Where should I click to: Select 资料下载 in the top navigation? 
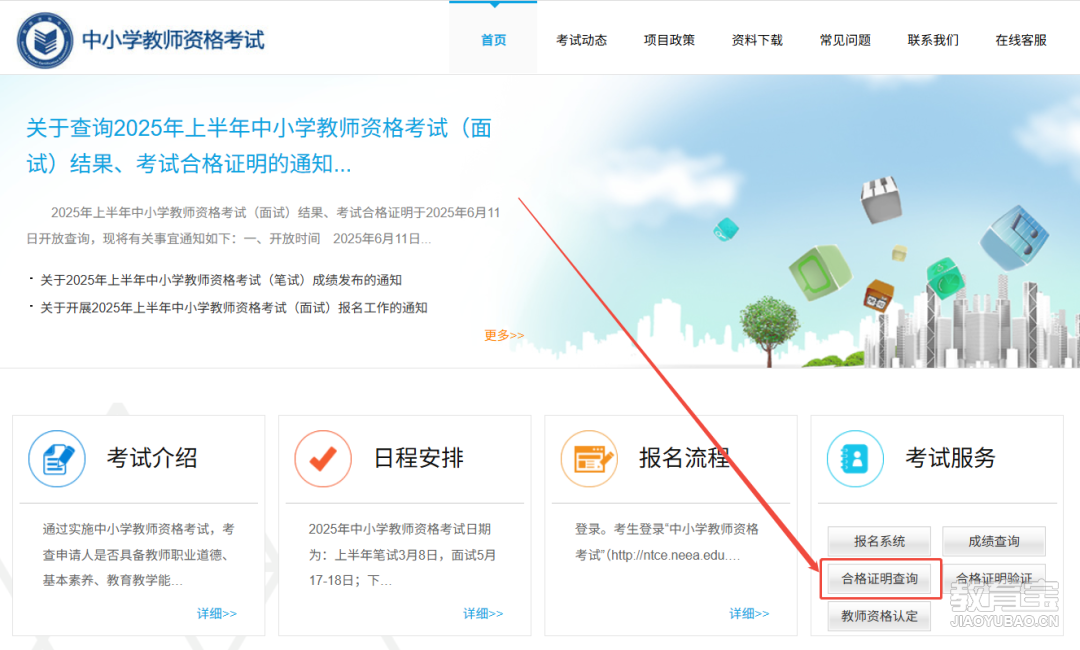[757, 40]
